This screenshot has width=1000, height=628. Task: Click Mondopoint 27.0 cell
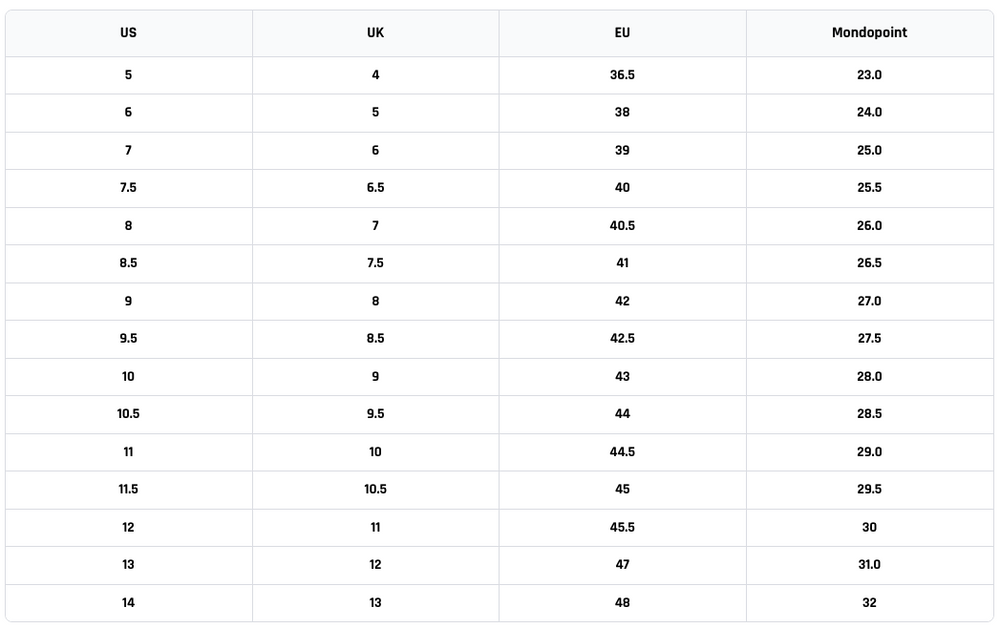pos(869,301)
